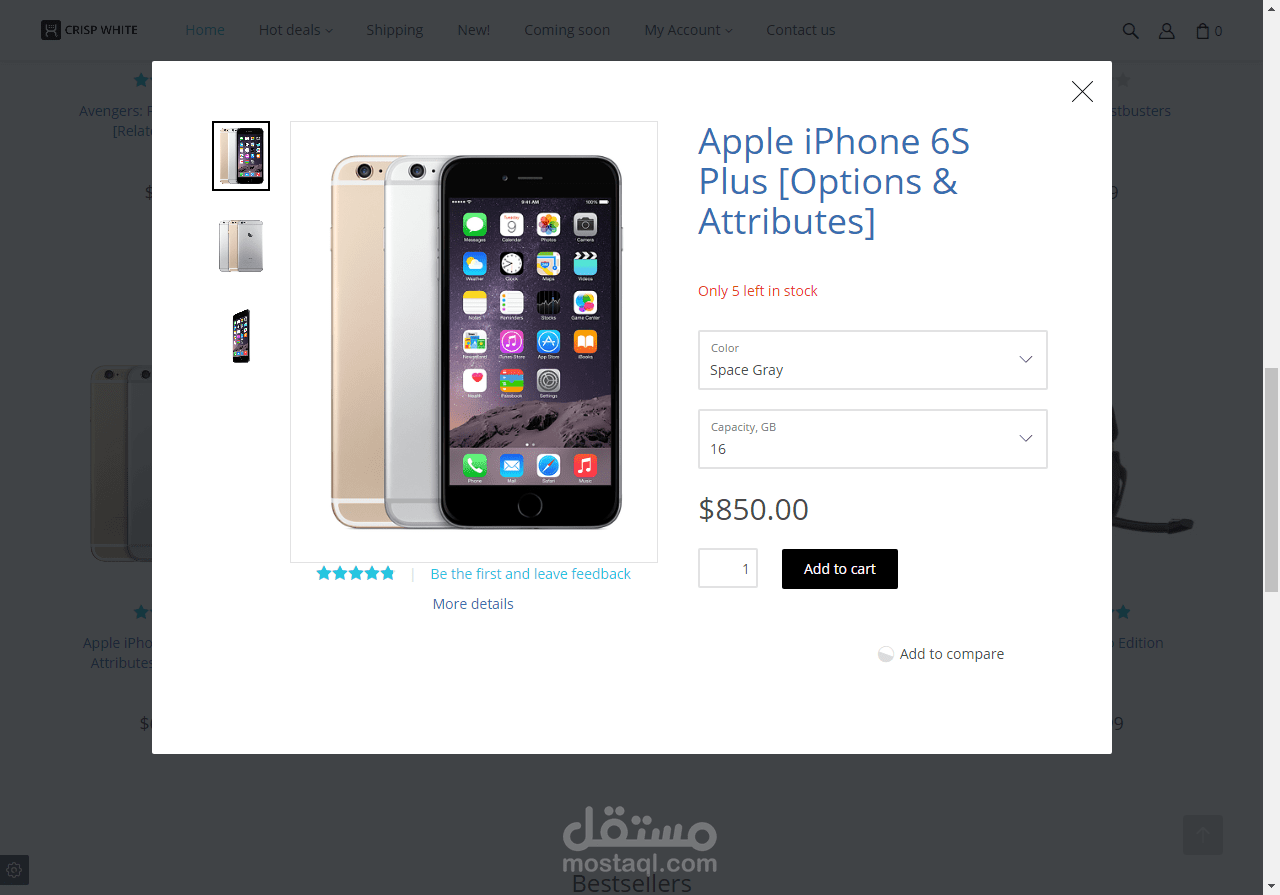Open the Hot deals menu
Image resolution: width=1280 pixels, height=895 pixels.
coord(296,30)
